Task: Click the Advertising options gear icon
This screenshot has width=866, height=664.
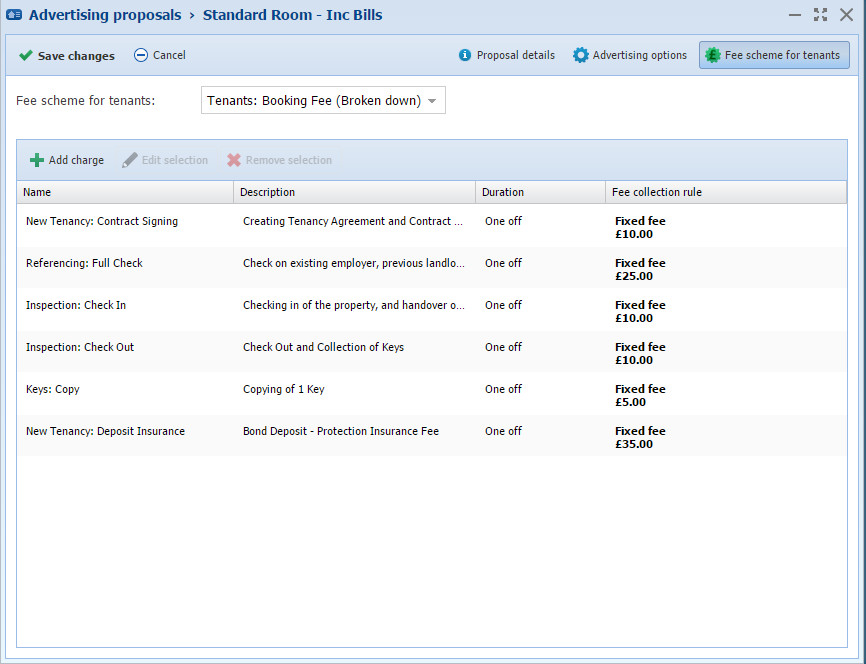Action: pos(580,56)
